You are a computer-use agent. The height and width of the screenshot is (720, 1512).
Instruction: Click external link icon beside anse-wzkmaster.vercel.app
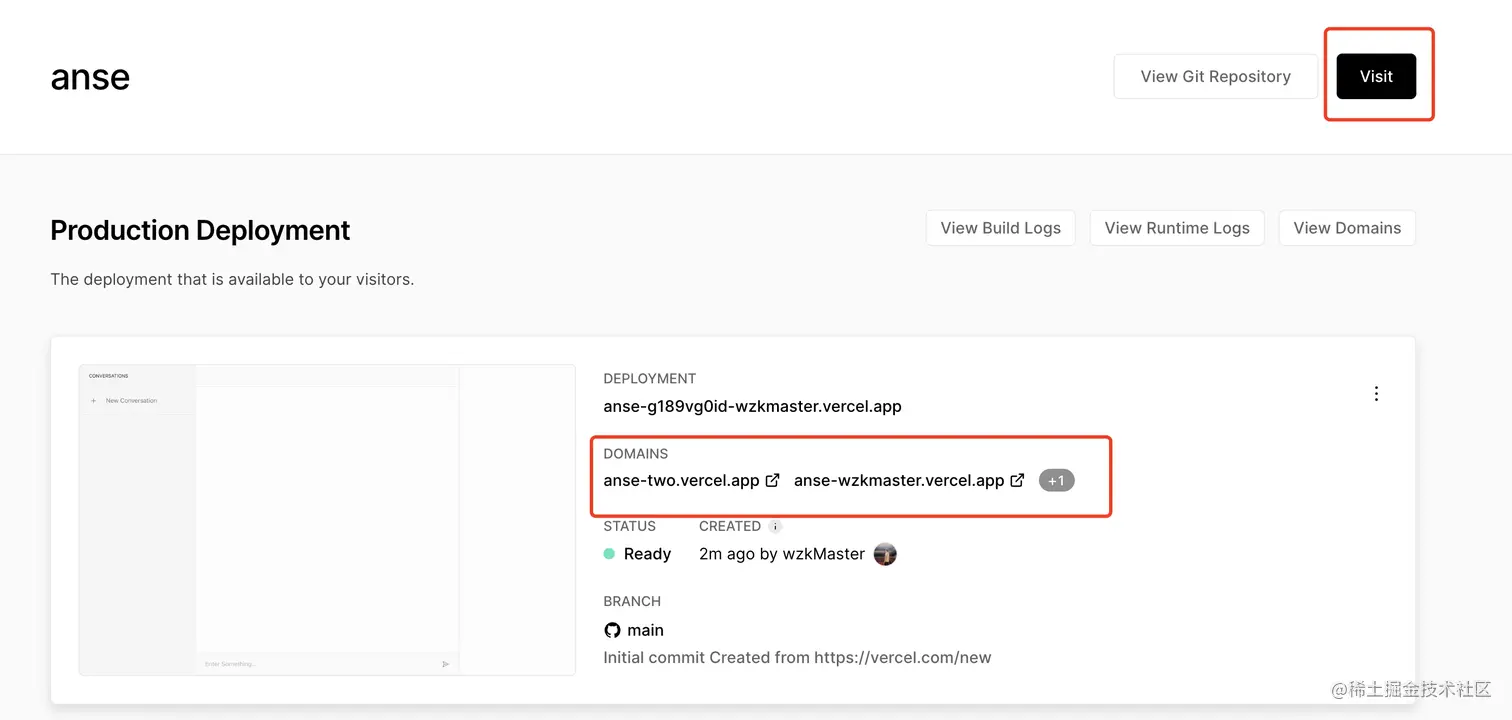[x=1017, y=480]
